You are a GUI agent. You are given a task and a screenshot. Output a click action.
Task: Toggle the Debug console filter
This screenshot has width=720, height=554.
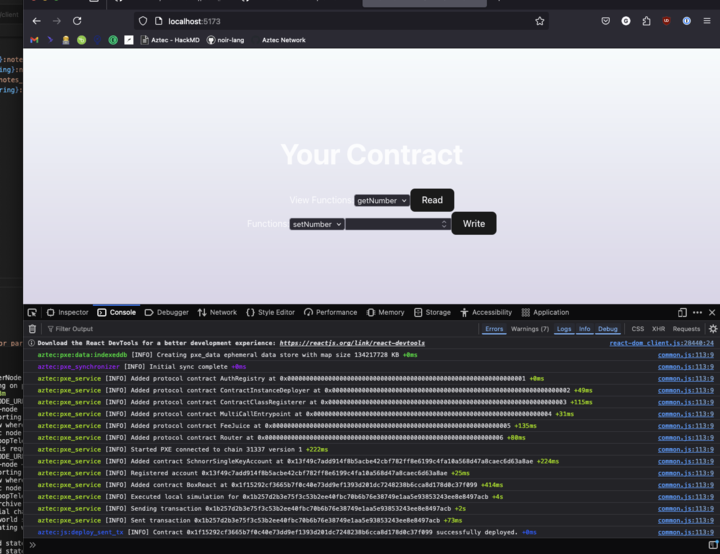tap(608, 329)
